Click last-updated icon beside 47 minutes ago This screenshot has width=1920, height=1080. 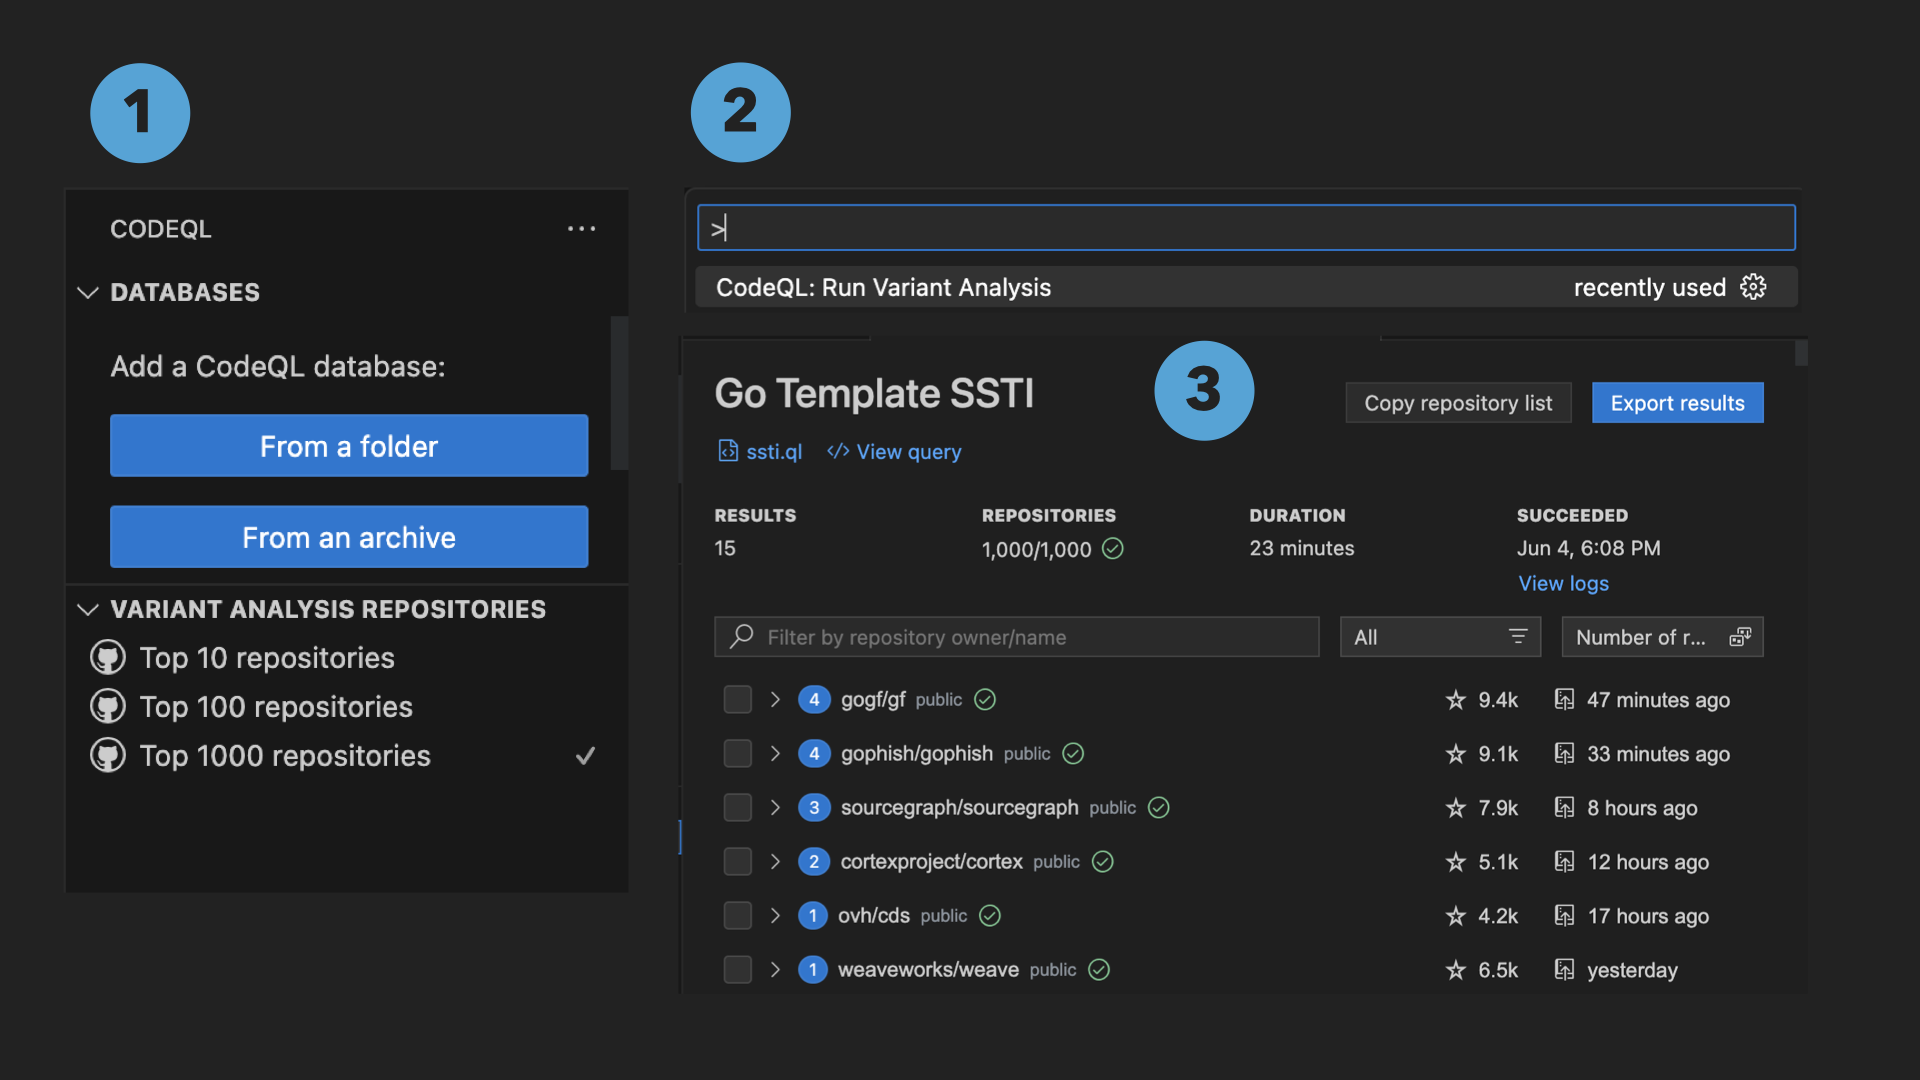pyautogui.click(x=1564, y=699)
